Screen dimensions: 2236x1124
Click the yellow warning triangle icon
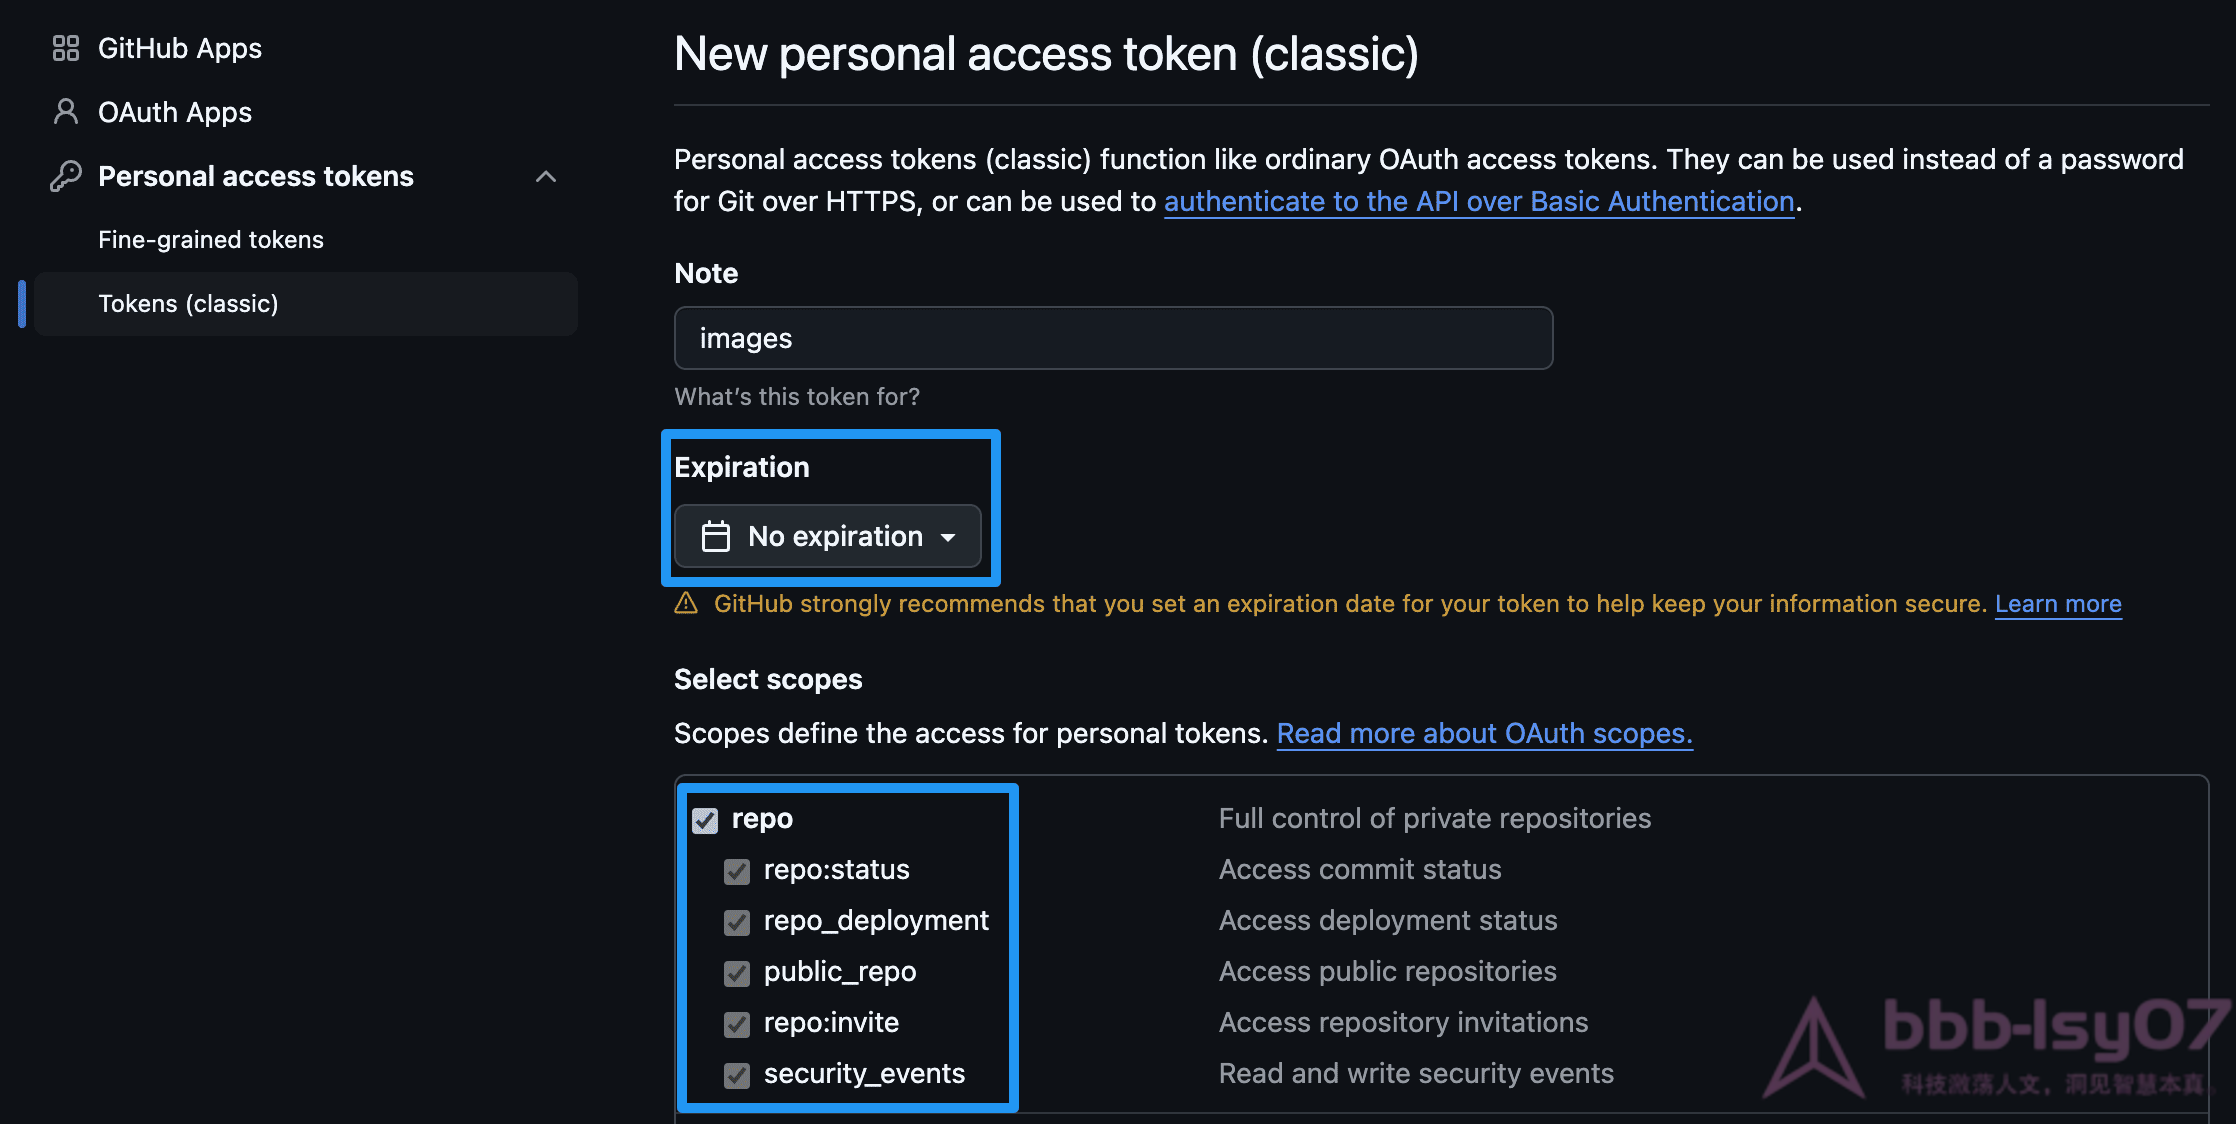686,603
